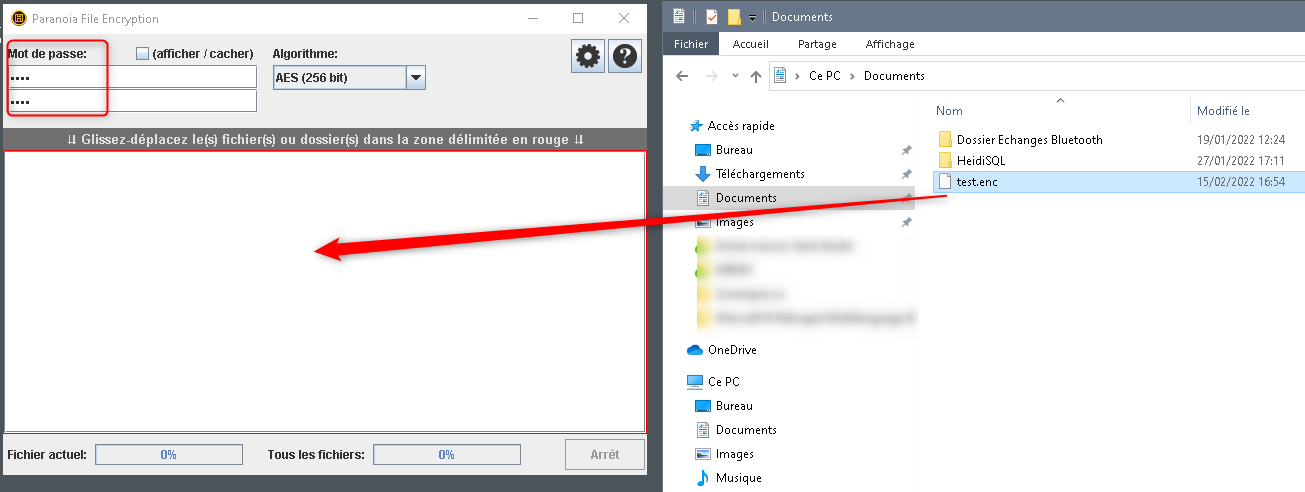Select Ce PC in navigation pane

(x=723, y=382)
